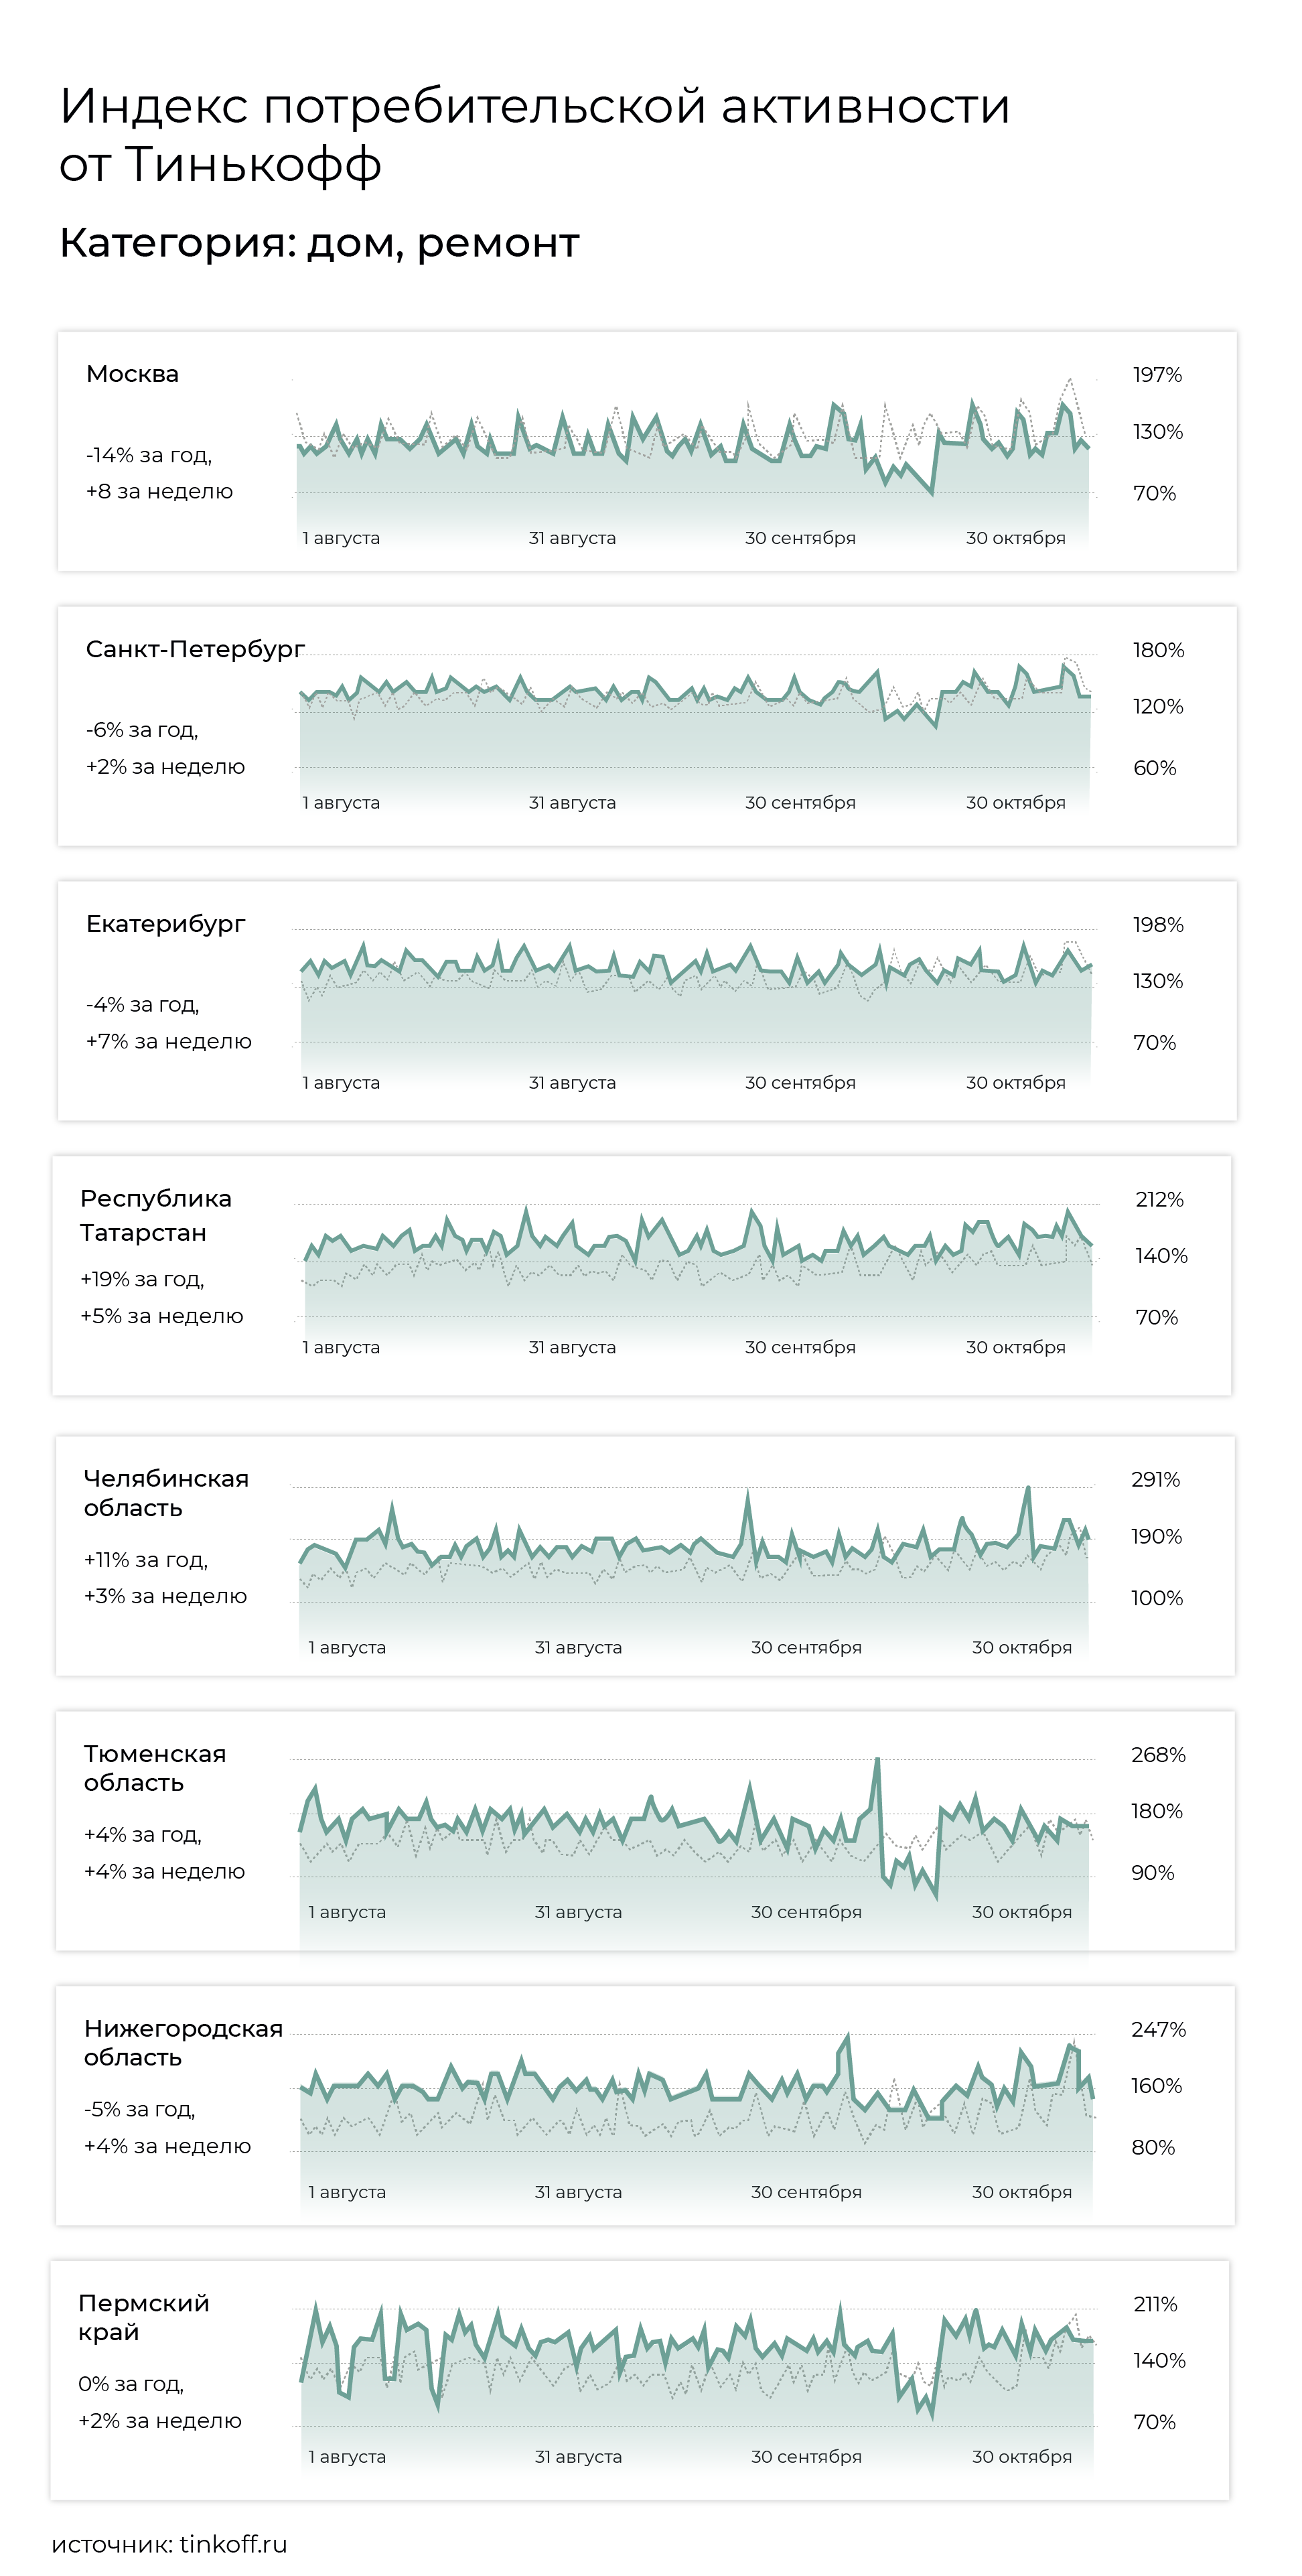Screen dimensions: 1302x2576
Task: Click the 268% label in Тюменская chart
Action: point(1158,1754)
